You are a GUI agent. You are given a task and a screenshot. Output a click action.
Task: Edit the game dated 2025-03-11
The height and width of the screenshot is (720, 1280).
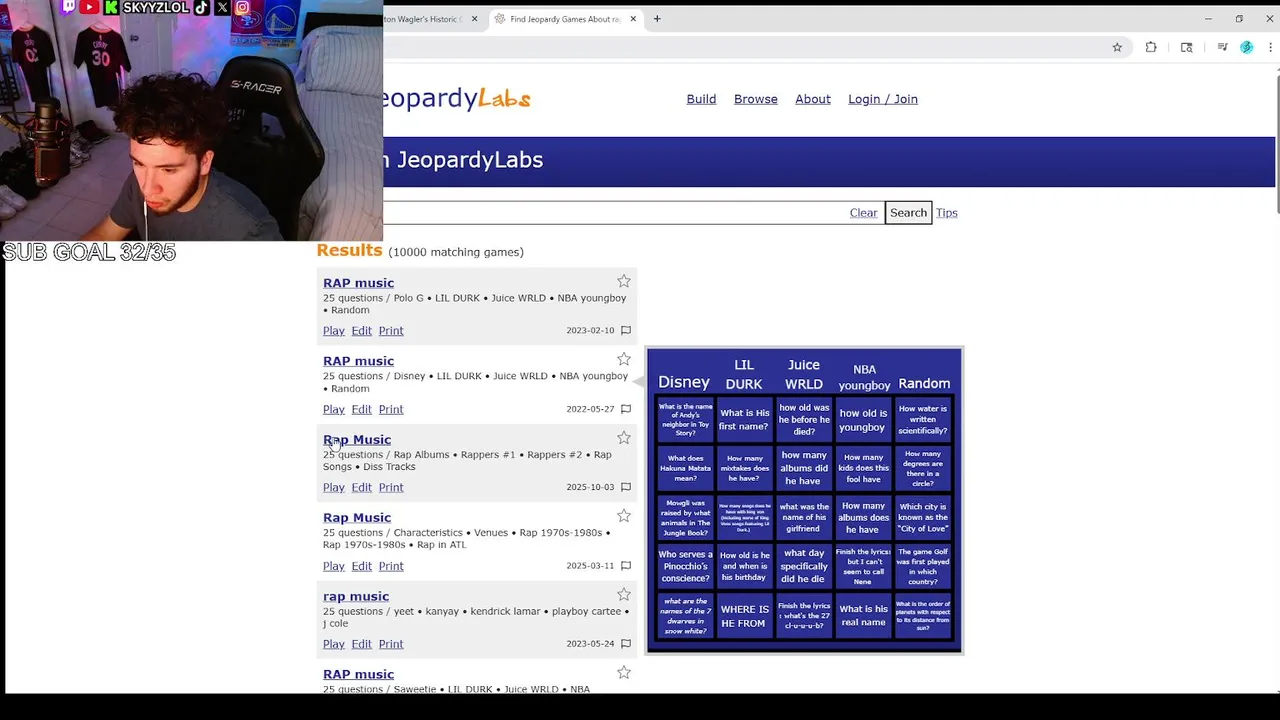pyautogui.click(x=362, y=566)
